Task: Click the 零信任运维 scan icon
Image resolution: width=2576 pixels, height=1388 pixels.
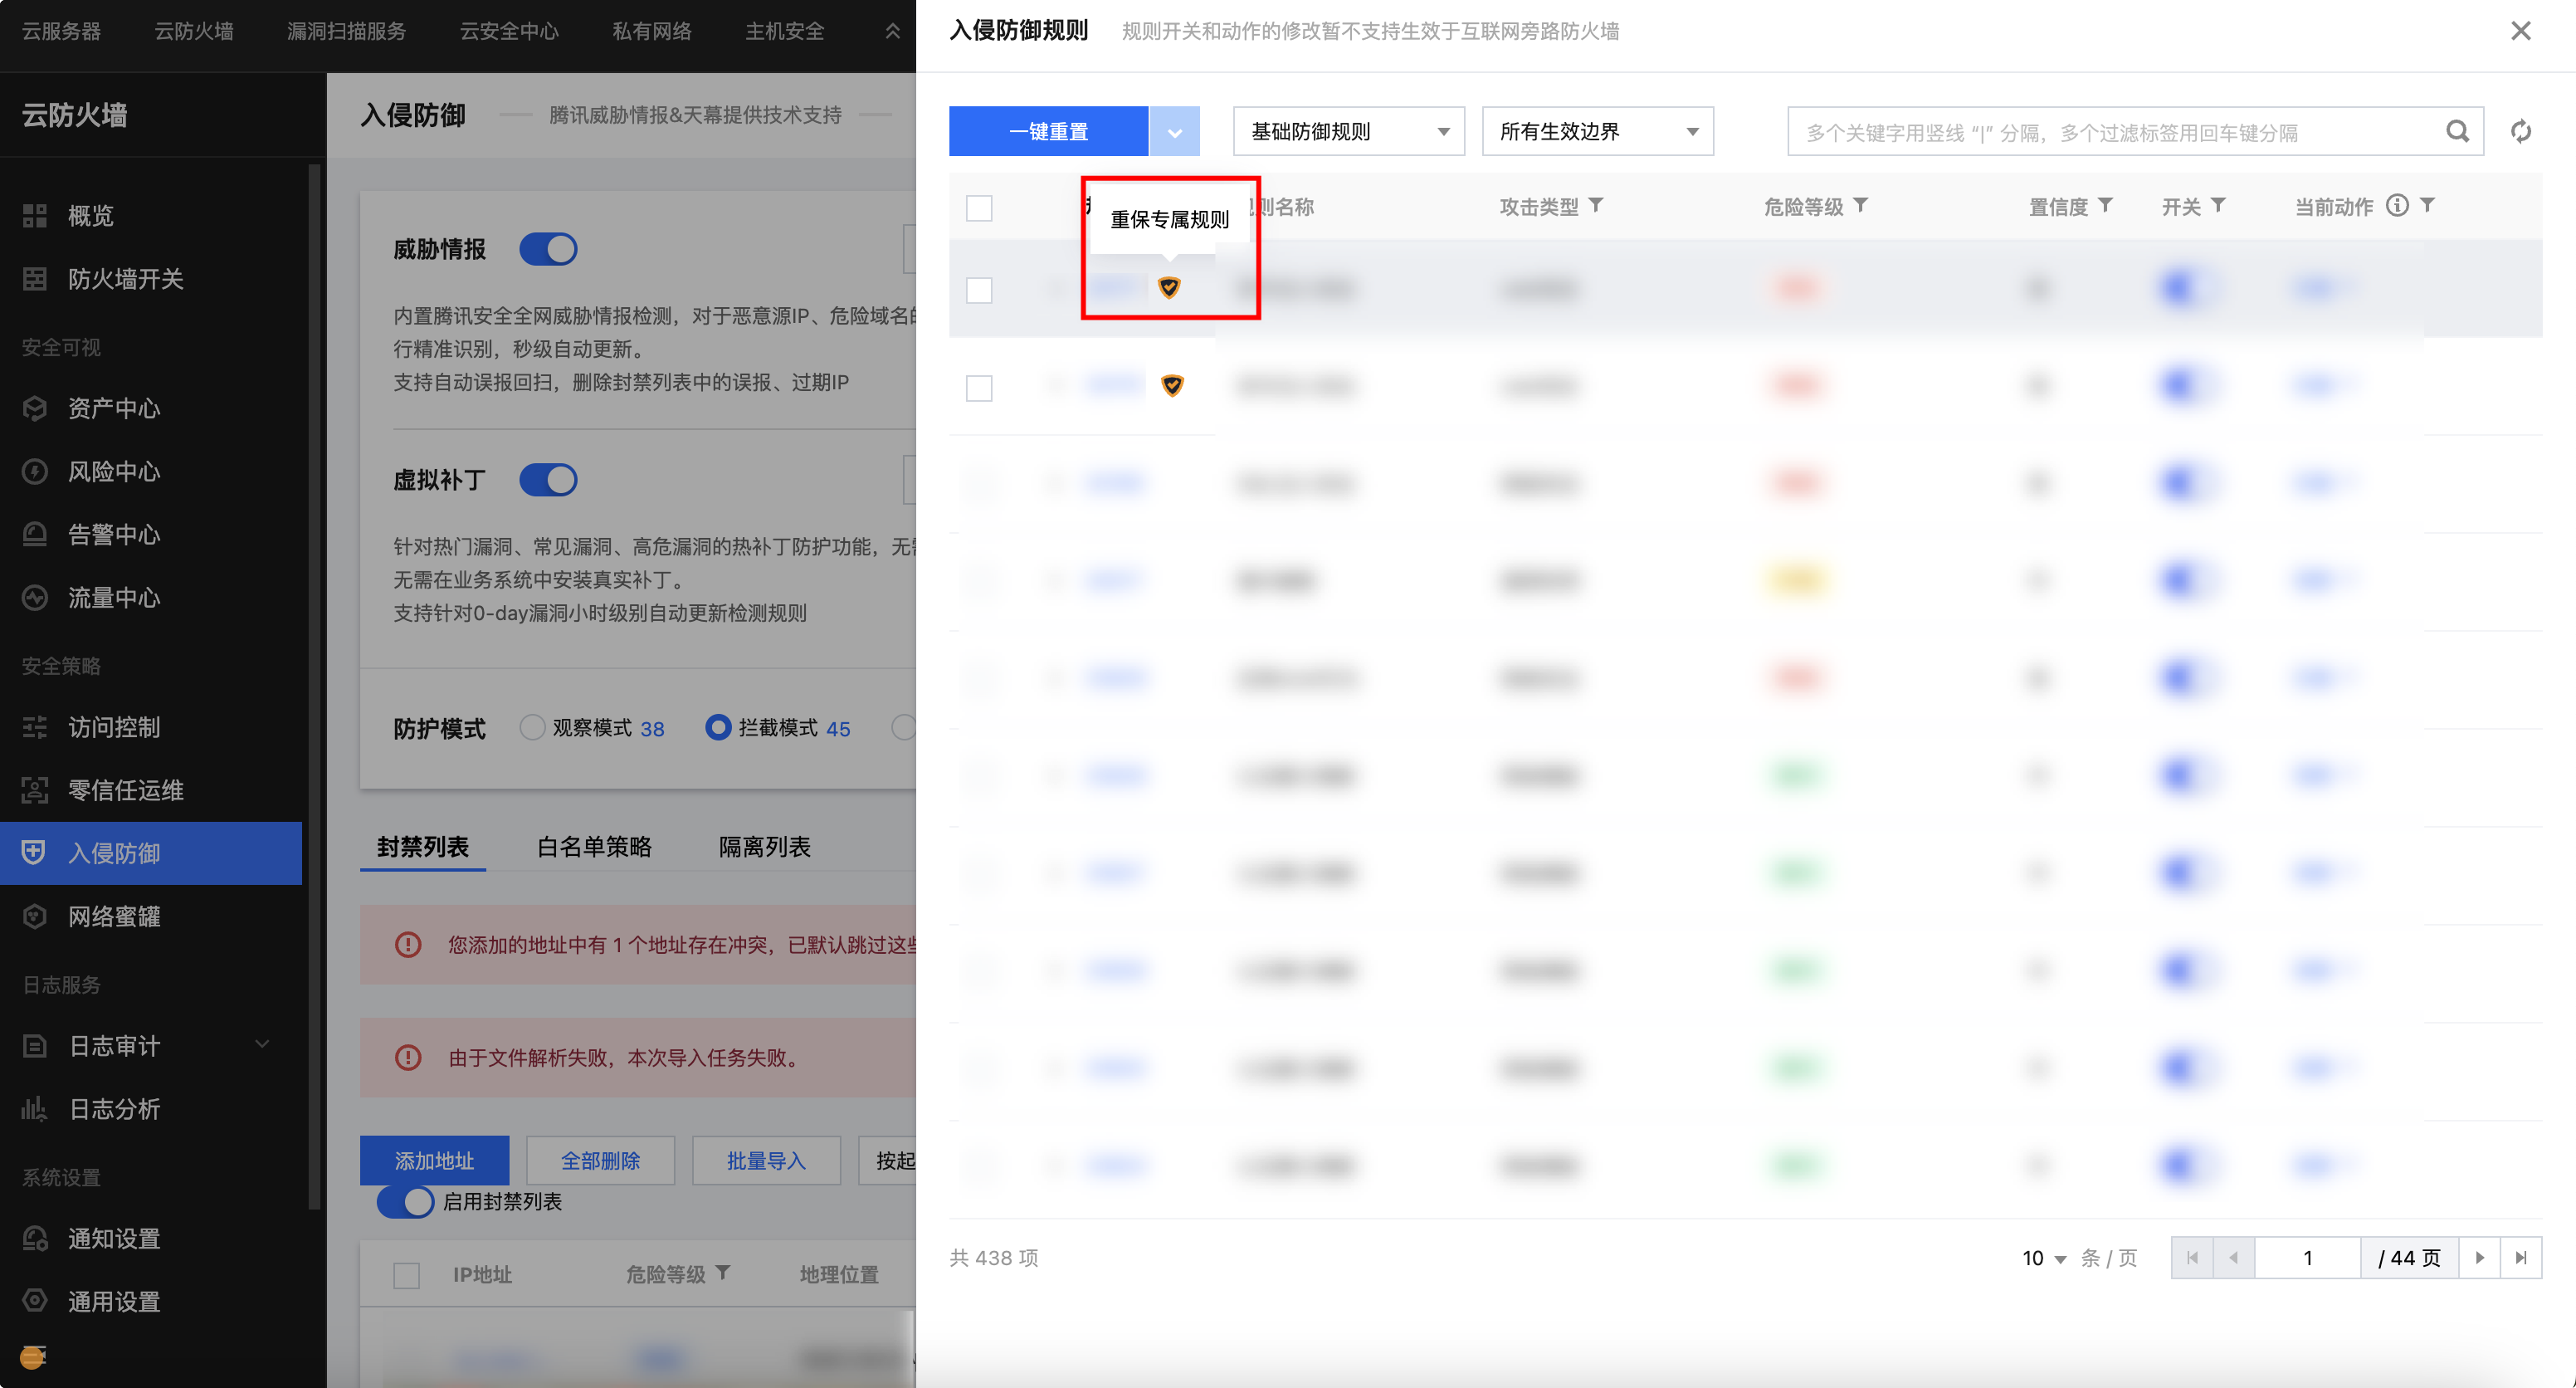Action: (35, 790)
